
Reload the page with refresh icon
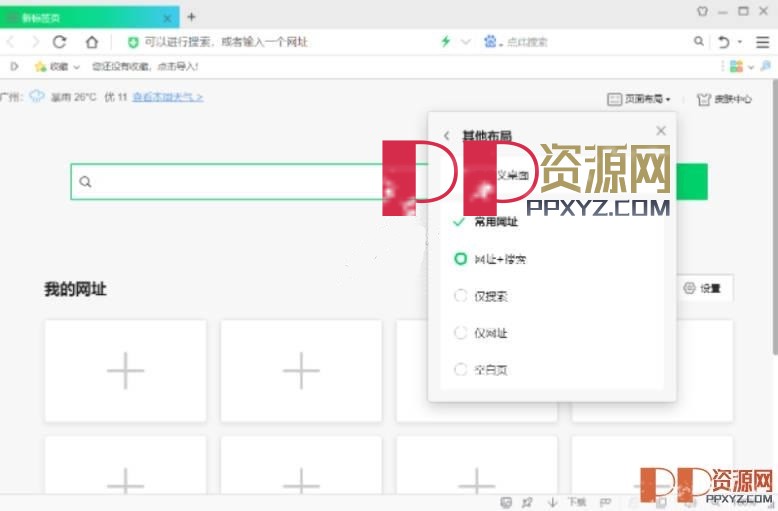pyautogui.click(x=60, y=42)
